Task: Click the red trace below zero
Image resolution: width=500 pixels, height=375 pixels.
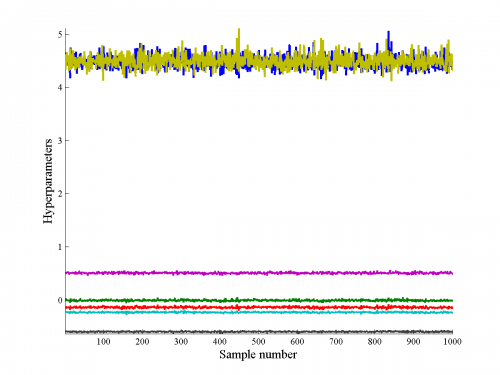Action: point(259,307)
